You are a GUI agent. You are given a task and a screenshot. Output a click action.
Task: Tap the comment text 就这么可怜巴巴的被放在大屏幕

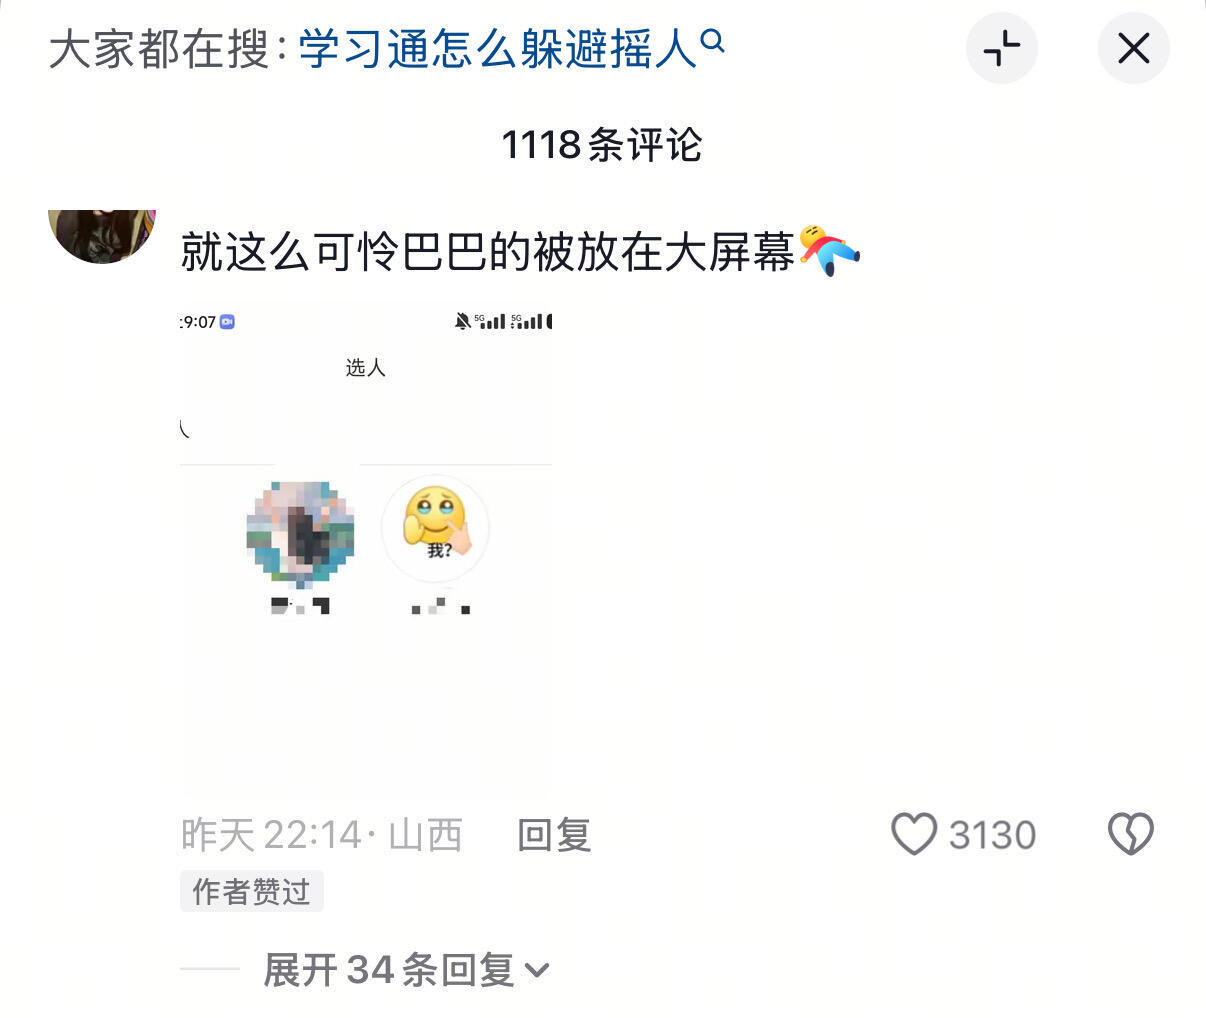pos(488,251)
